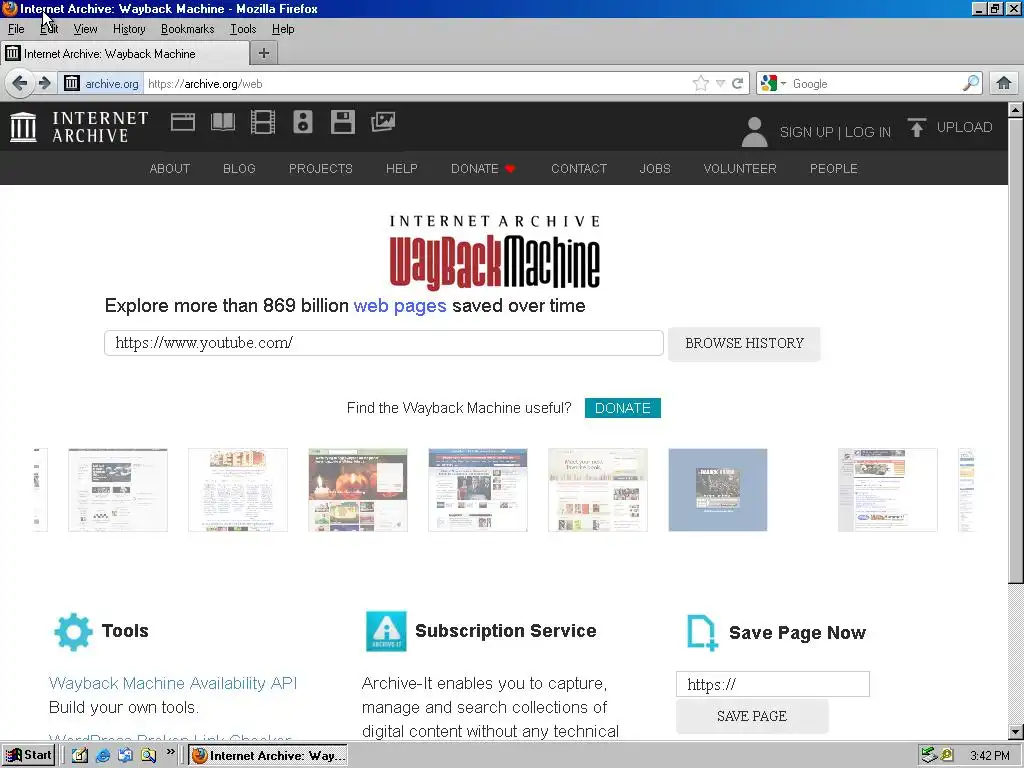Click the Save Page Now icon
This screenshot has width=1024, height=768.
tap(703, 632)
